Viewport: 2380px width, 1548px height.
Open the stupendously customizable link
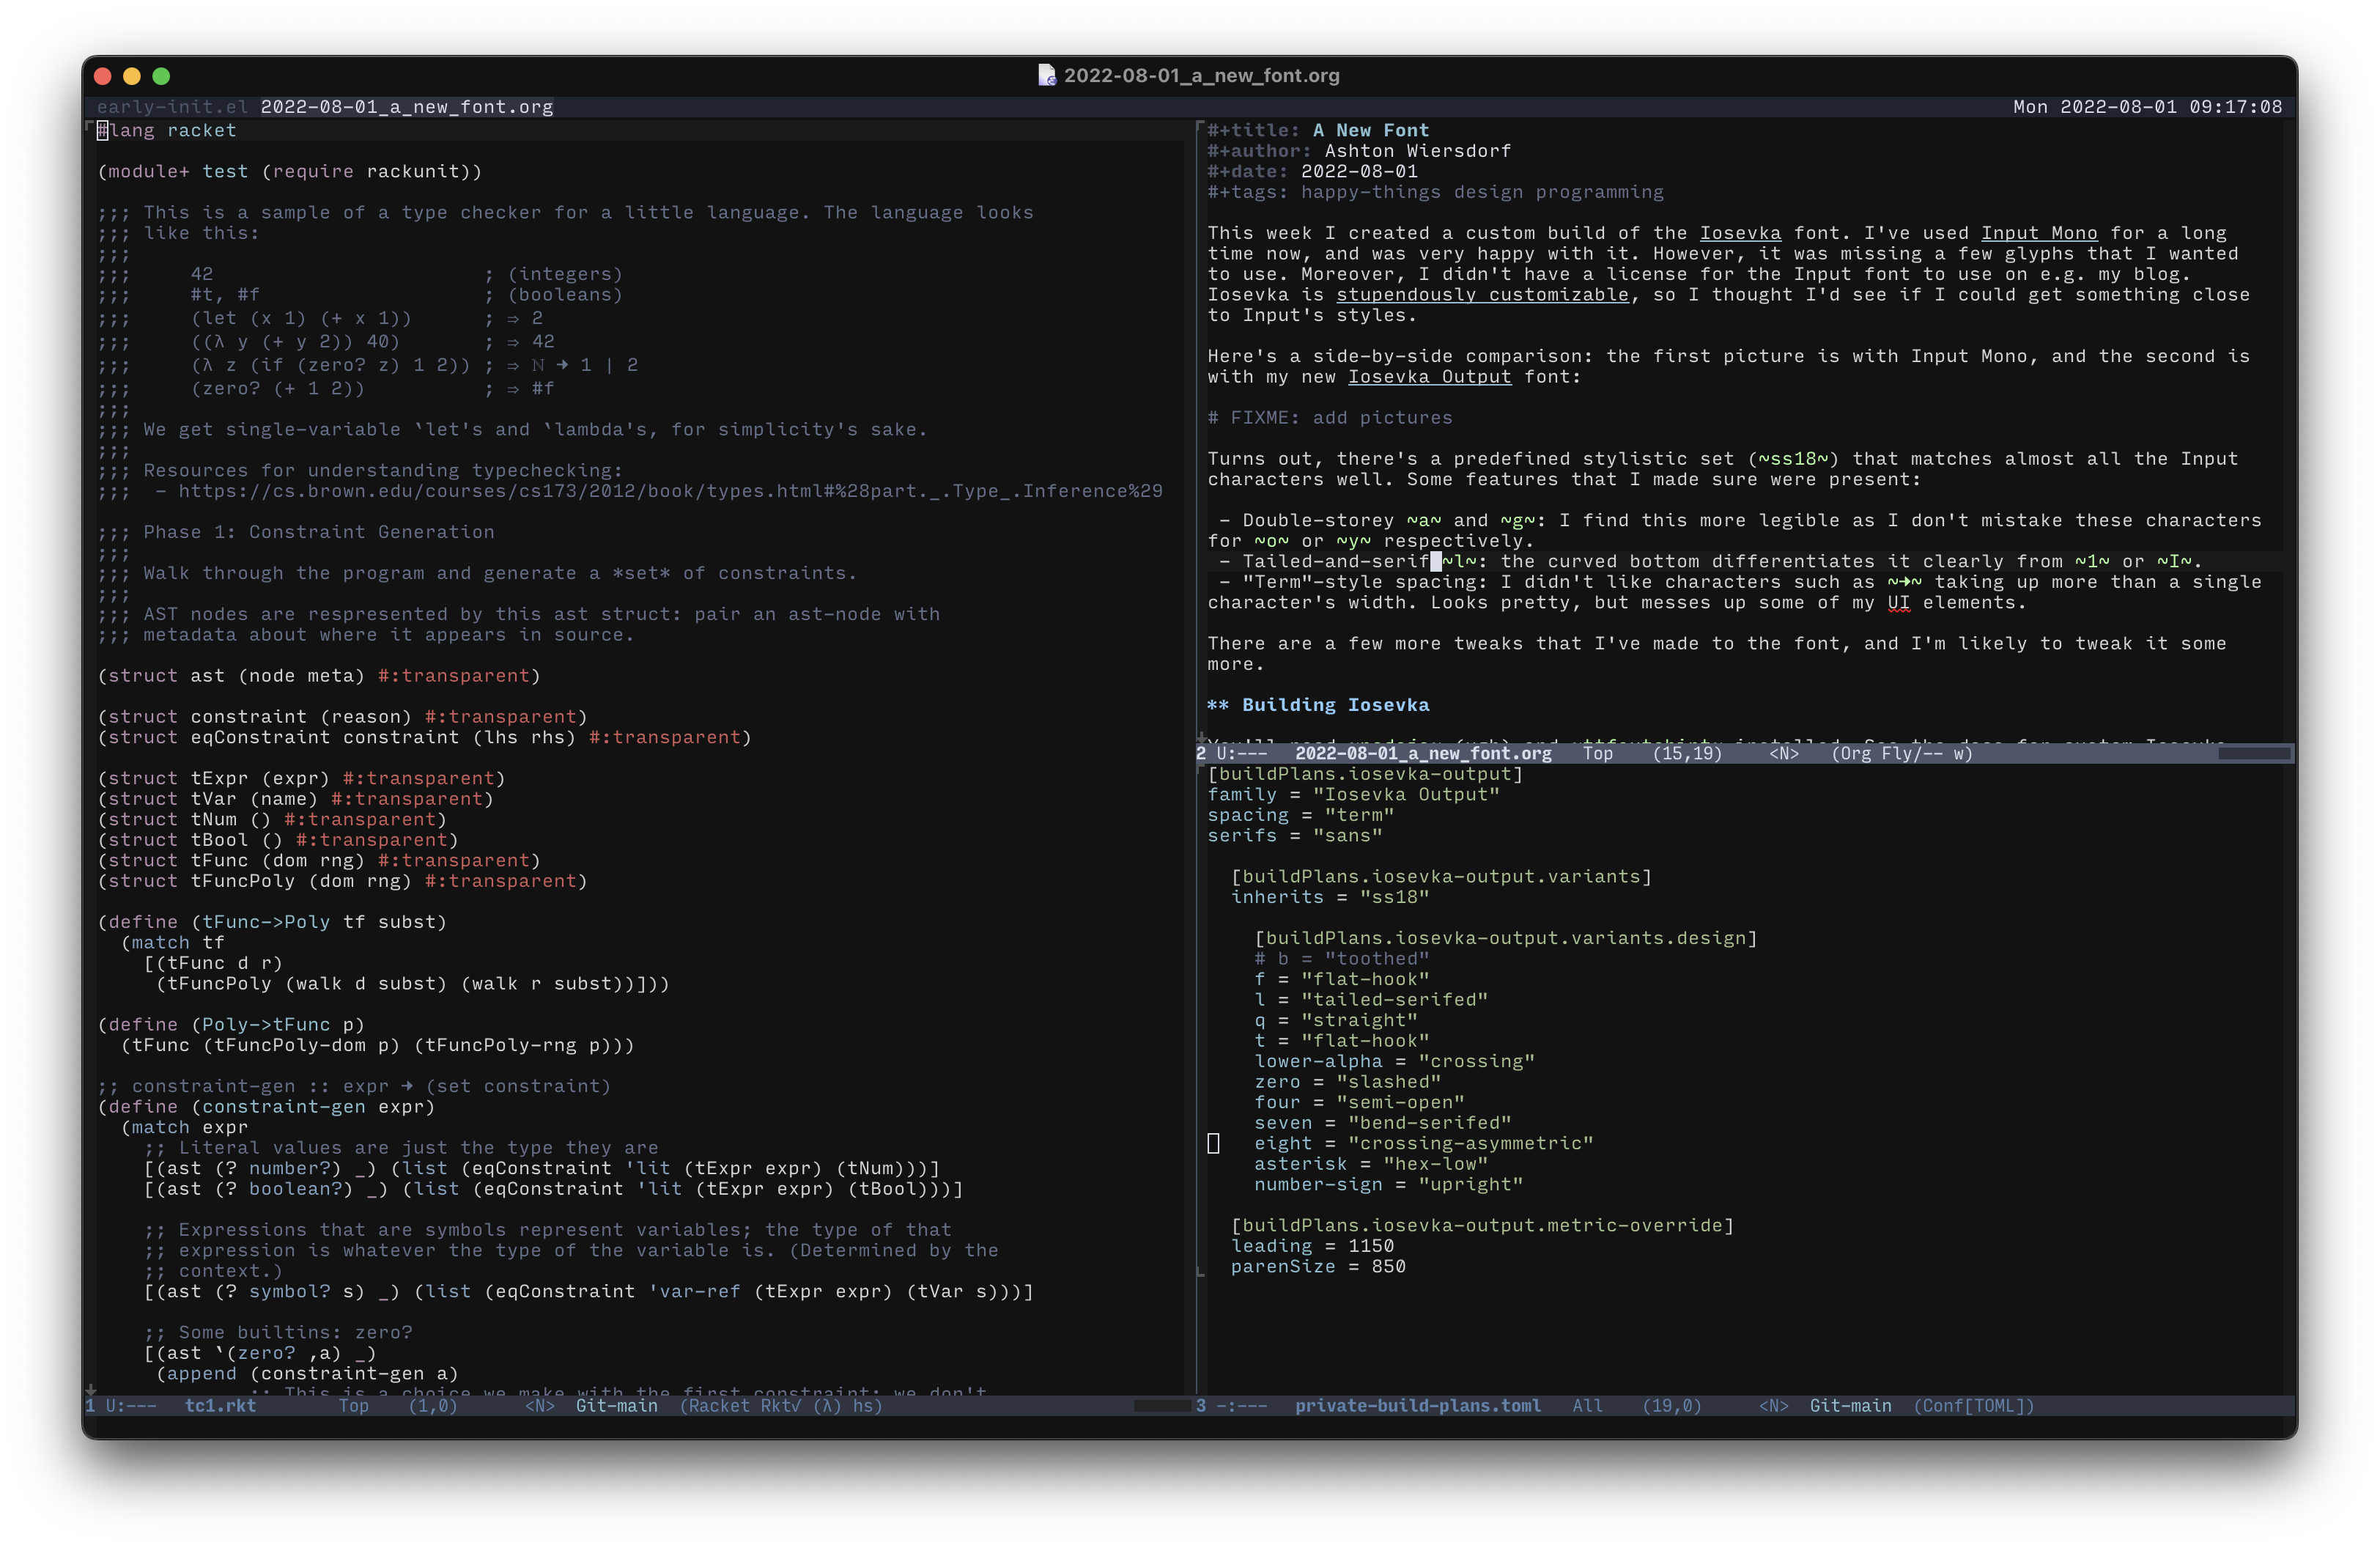pyautogui.click(x=1482, y=295)
